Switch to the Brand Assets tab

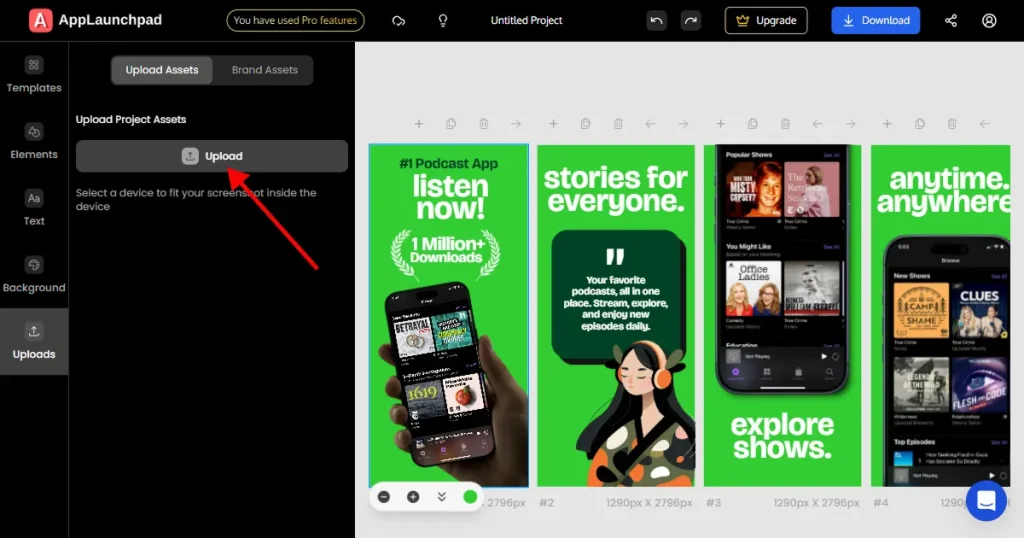[264, 70]
